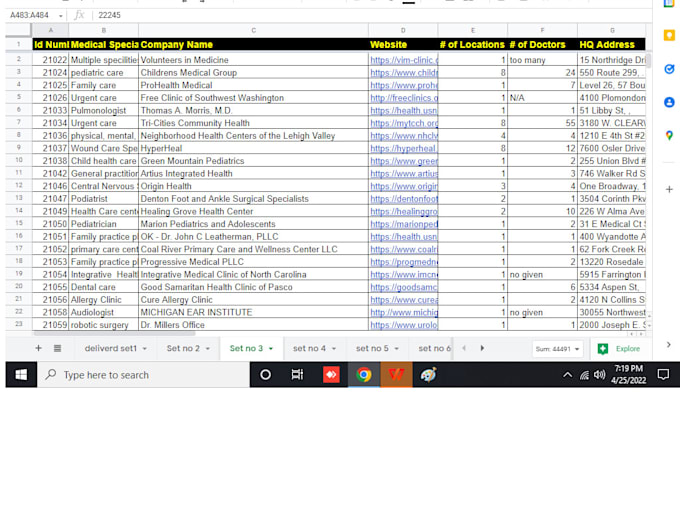Open red AnyDesk app in taskbar
The height and width of the screenshot is (510, 680).
coord(331,375)
